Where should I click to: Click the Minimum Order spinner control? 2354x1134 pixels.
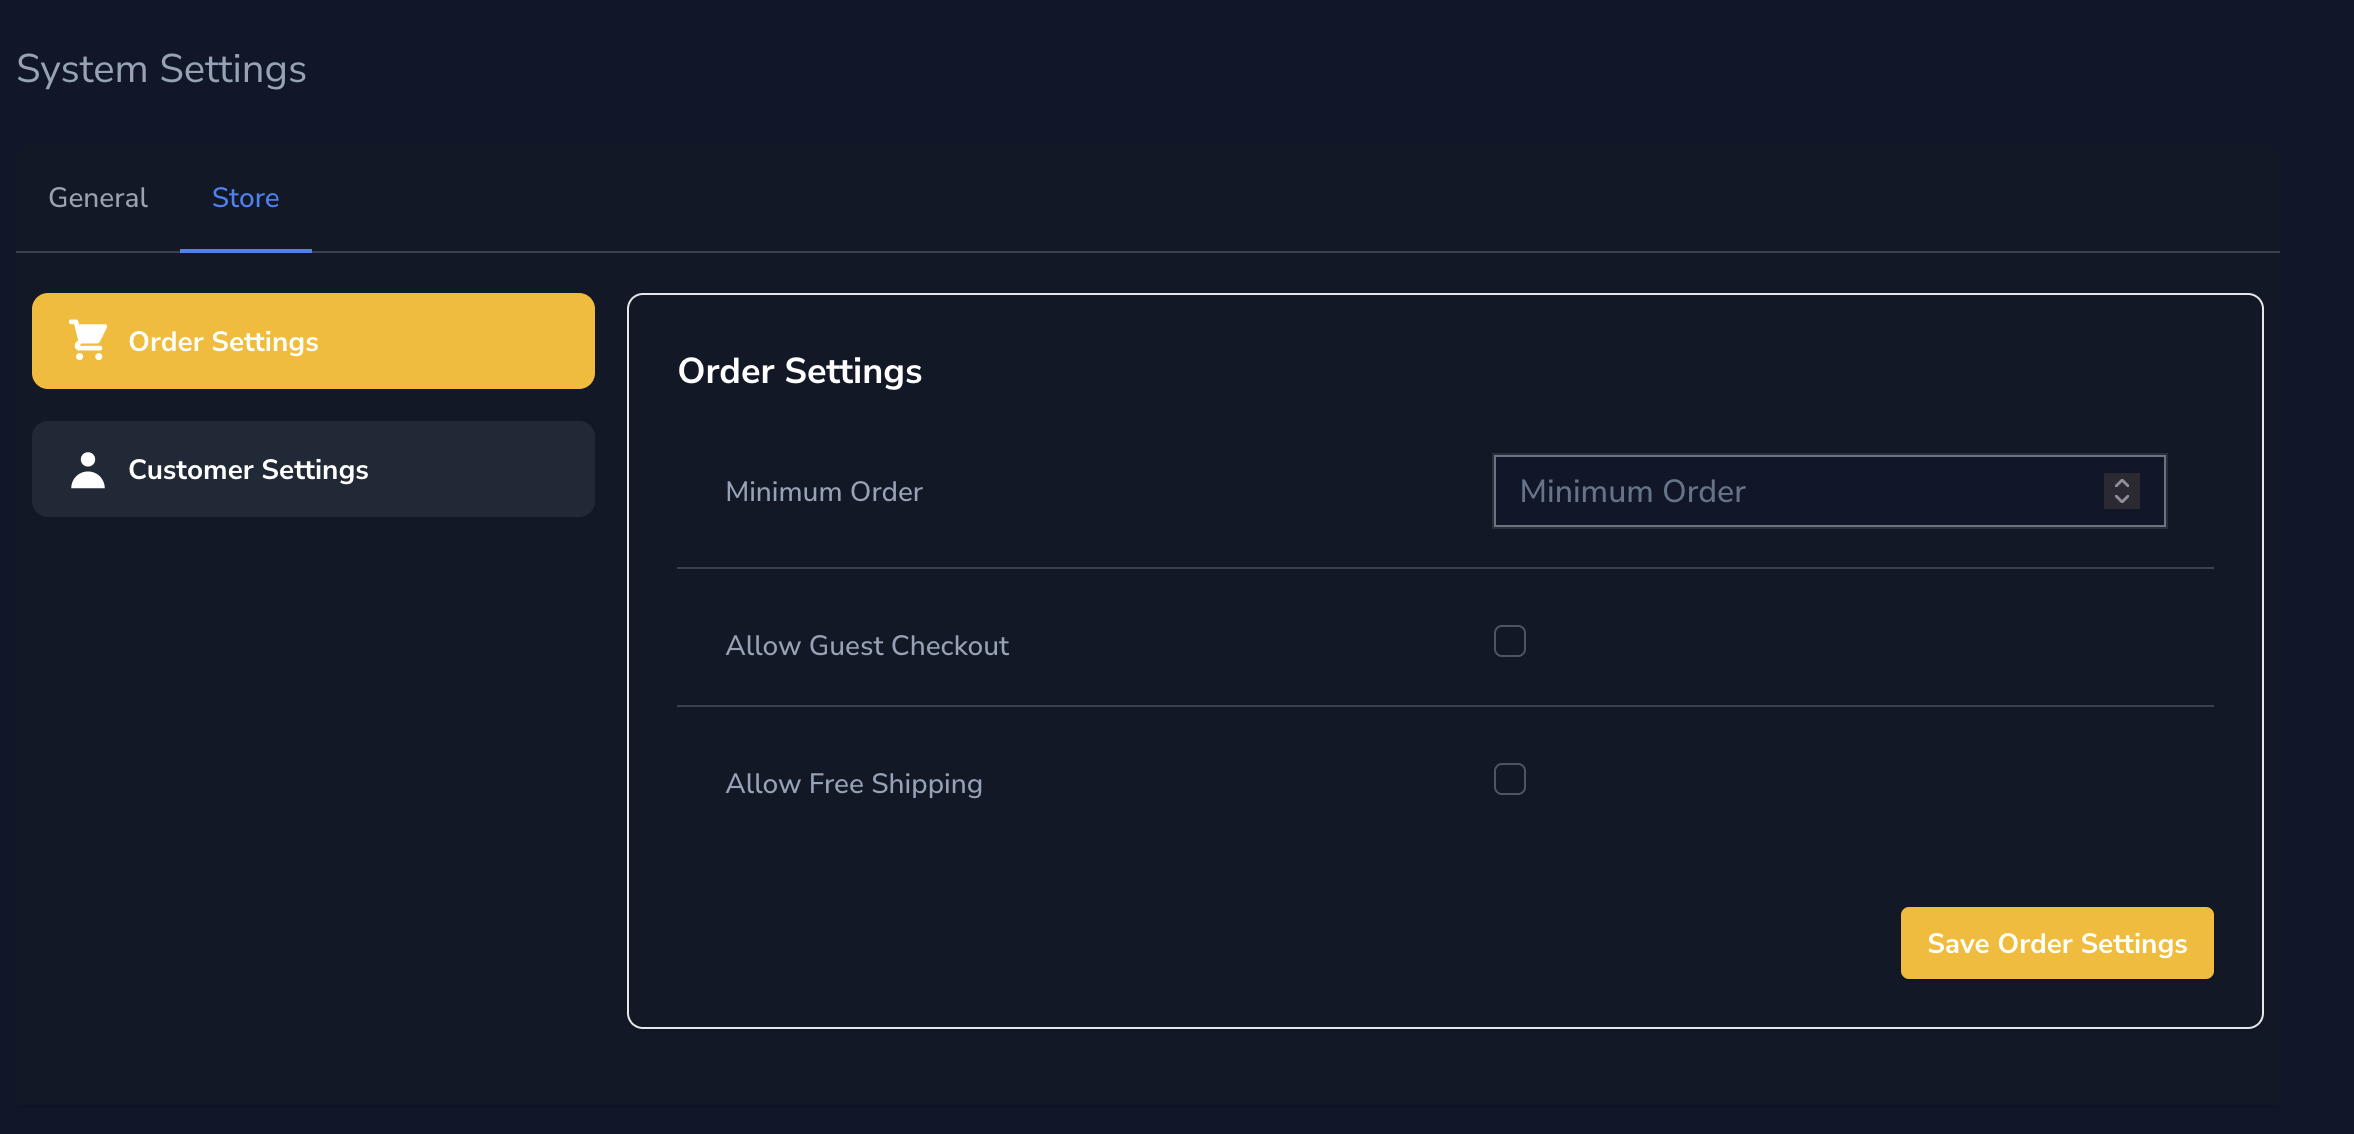pos(2121,491)
